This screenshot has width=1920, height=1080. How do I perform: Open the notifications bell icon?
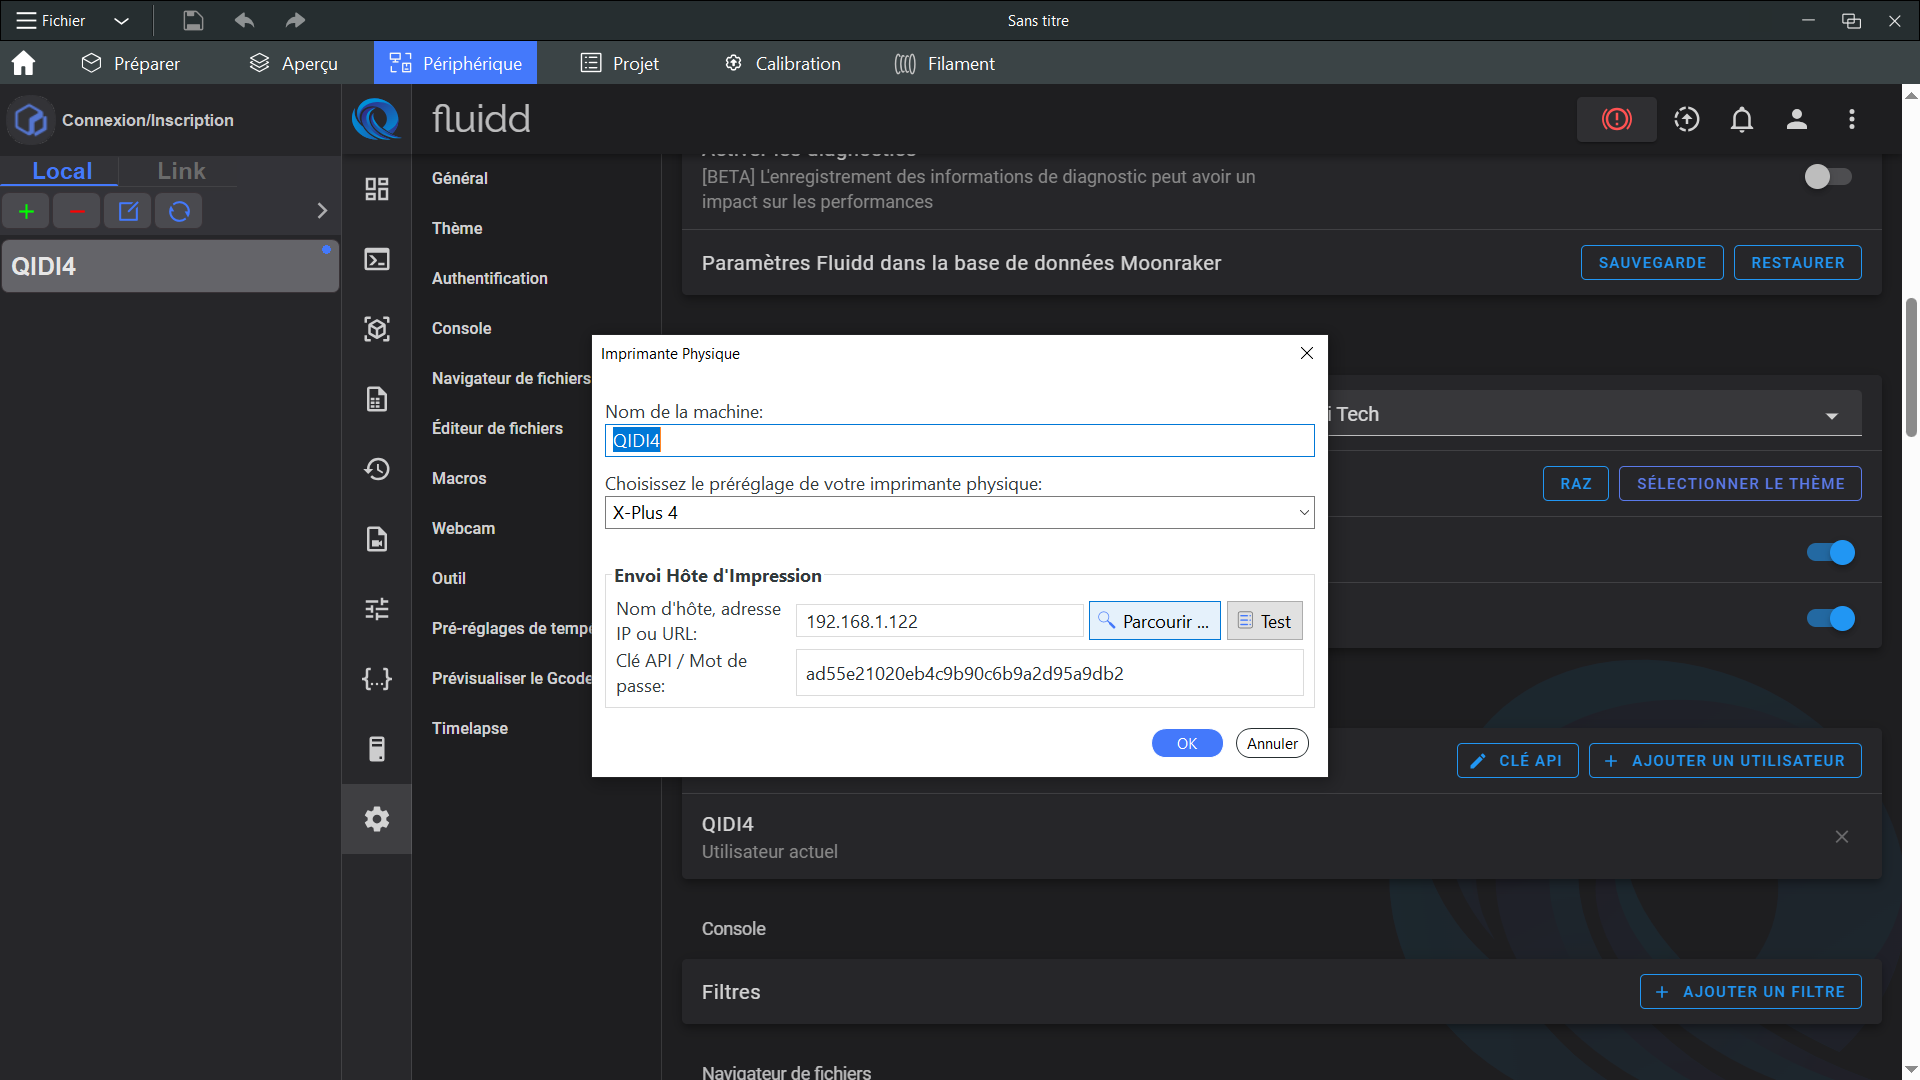[x=1742, y=119]
